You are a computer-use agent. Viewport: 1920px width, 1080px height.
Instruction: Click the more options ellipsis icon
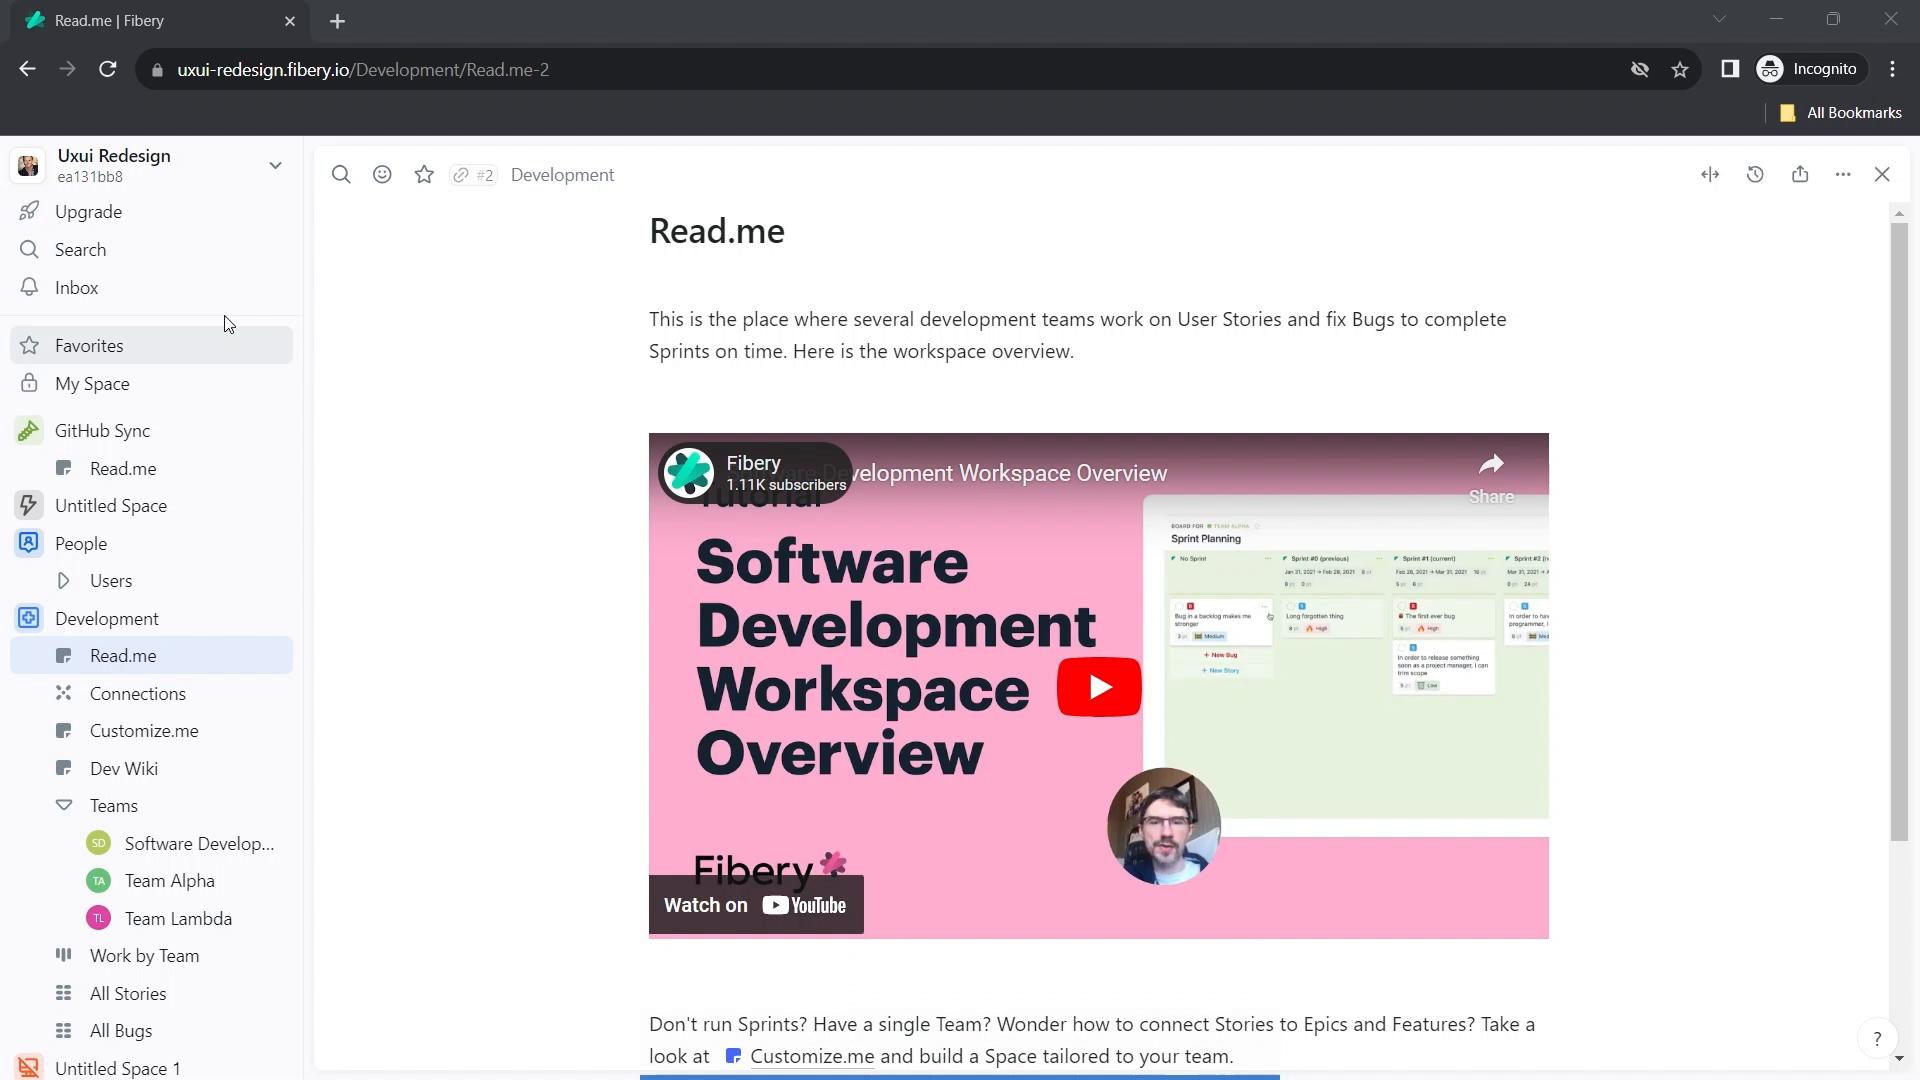click(x=1844, y=174)
